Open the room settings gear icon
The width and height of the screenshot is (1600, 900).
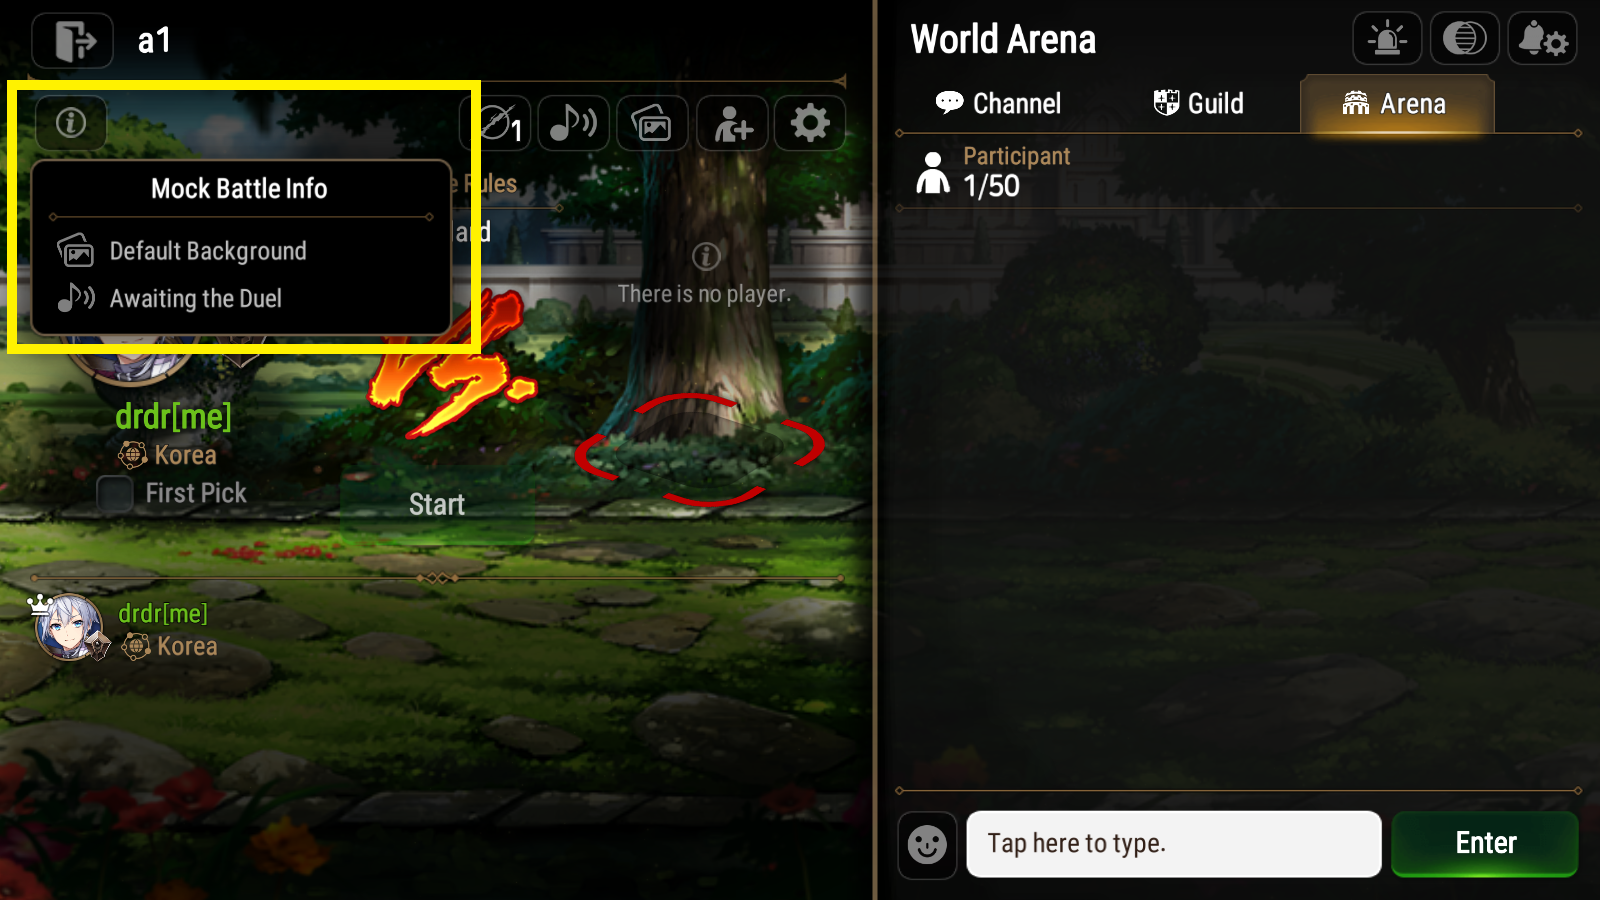[810, 123]
